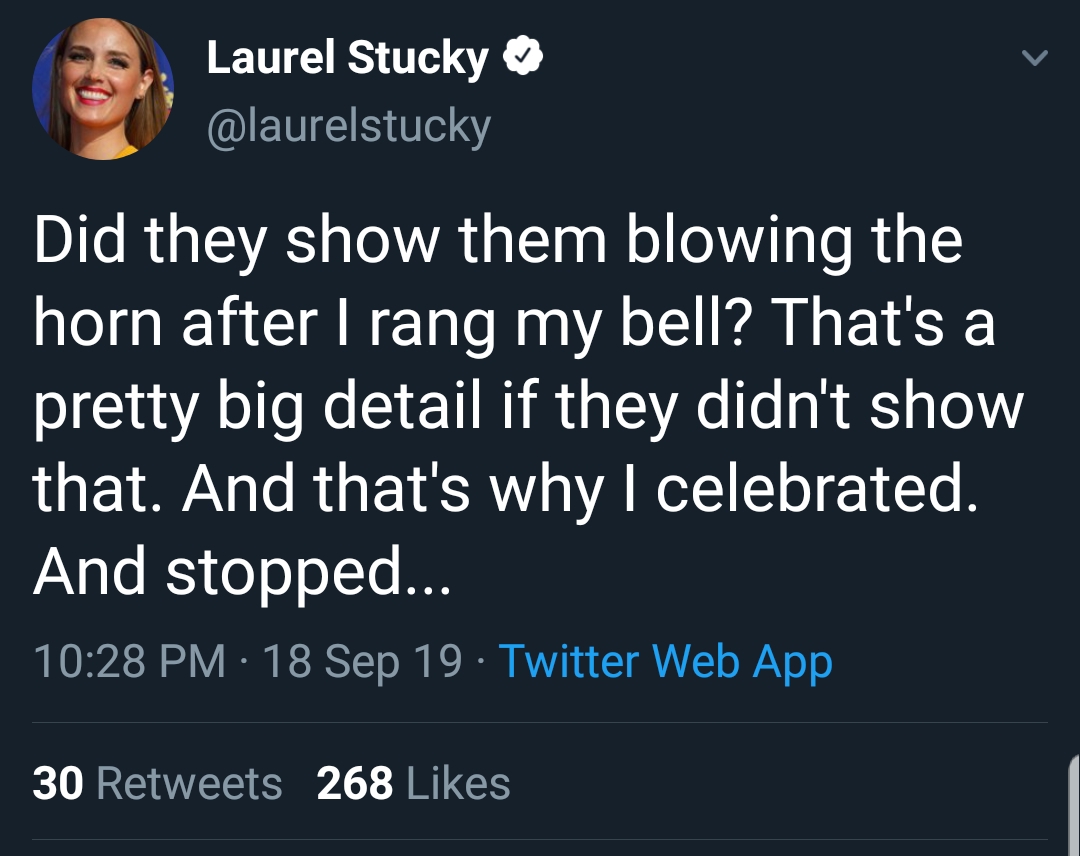Select the tweet text starting 'Did they show'
The width and height of the screenshot is (1080, 856).
[x=528, y=406]
